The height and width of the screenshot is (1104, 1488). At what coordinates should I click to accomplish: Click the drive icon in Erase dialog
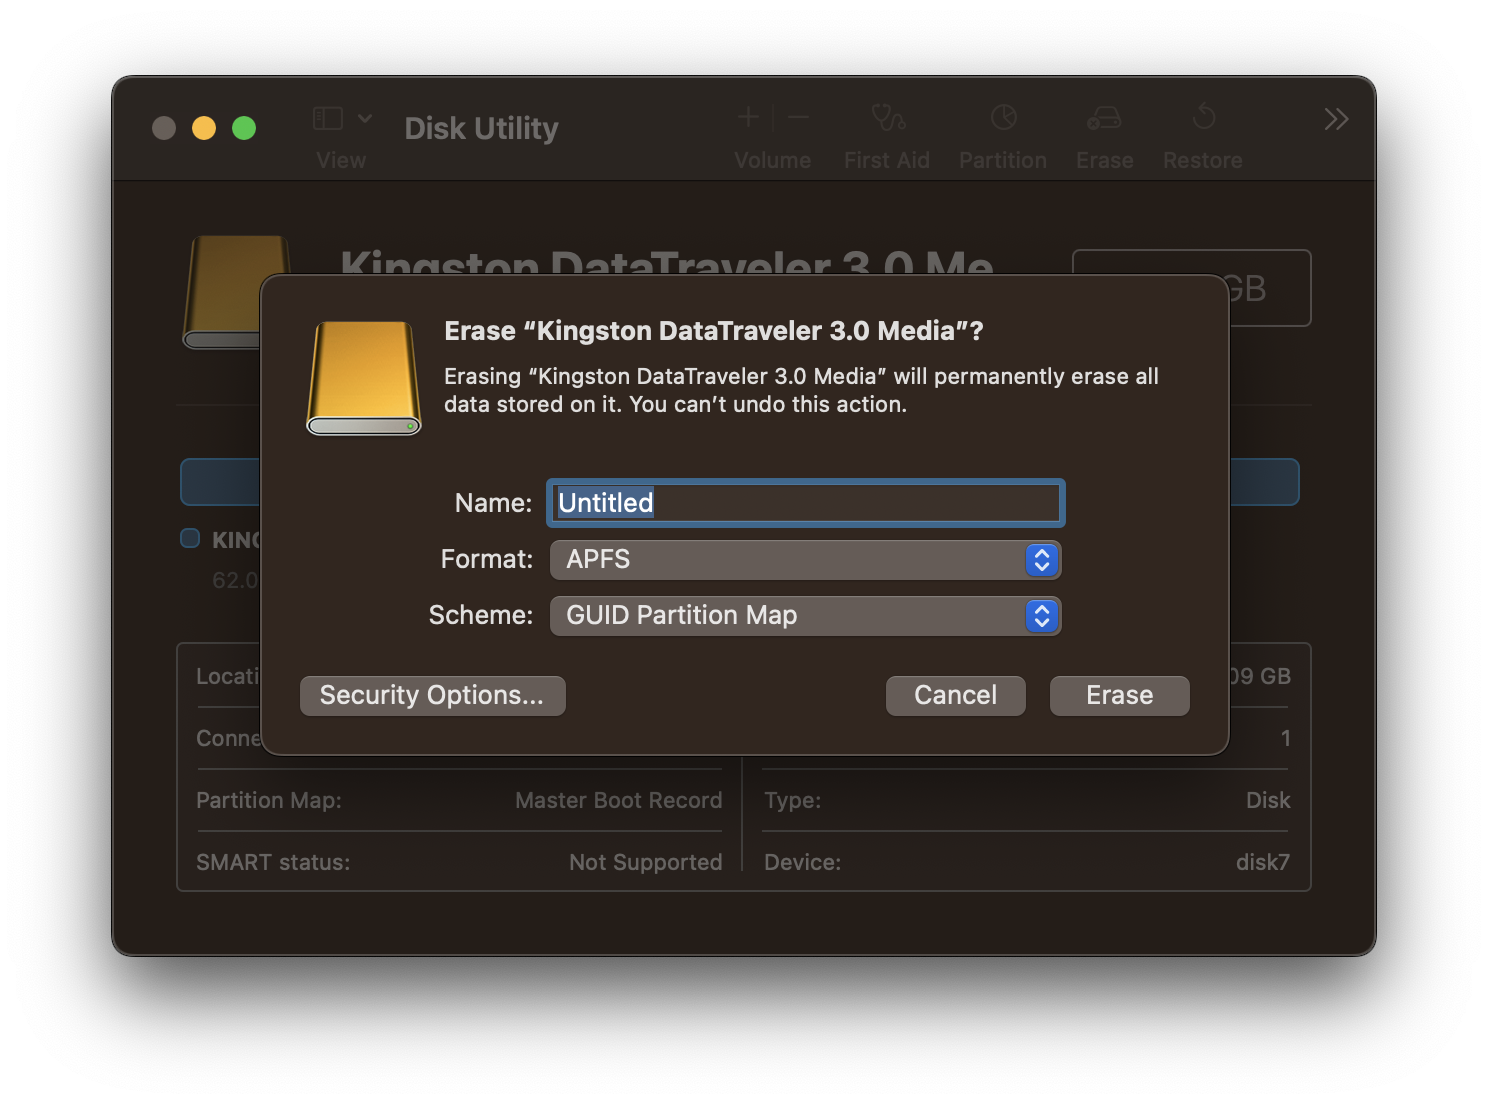pyautogui.click(x=364, y=378)
